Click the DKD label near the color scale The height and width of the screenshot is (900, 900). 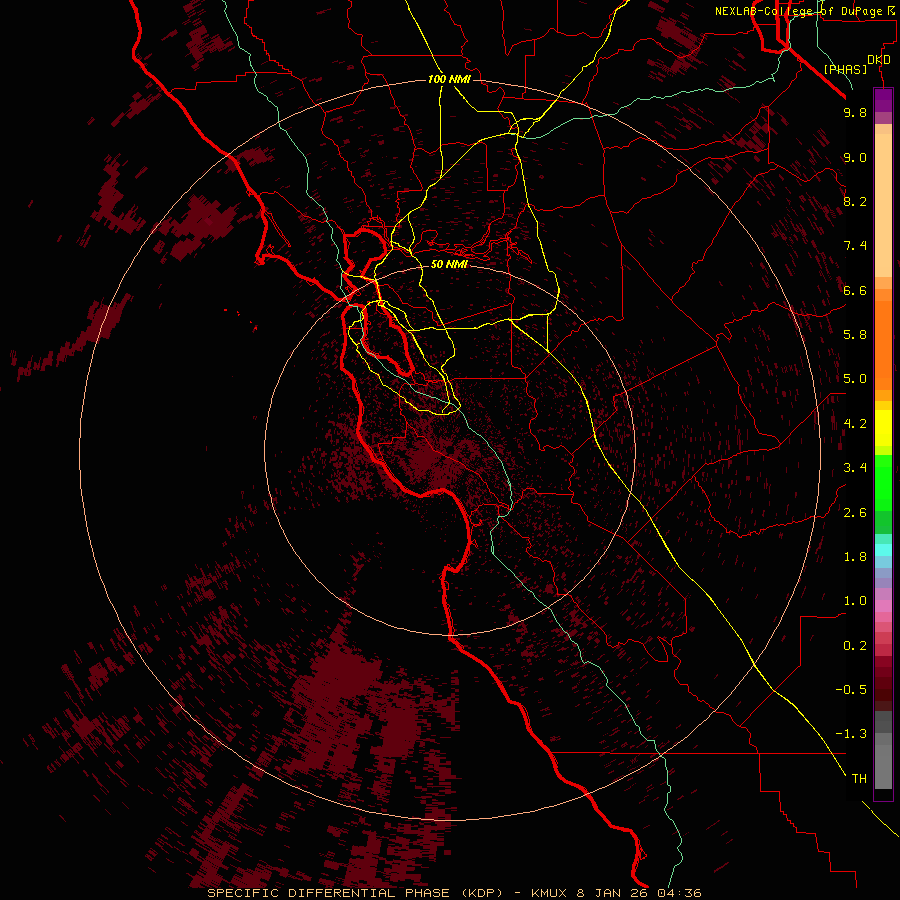[879, 60]
